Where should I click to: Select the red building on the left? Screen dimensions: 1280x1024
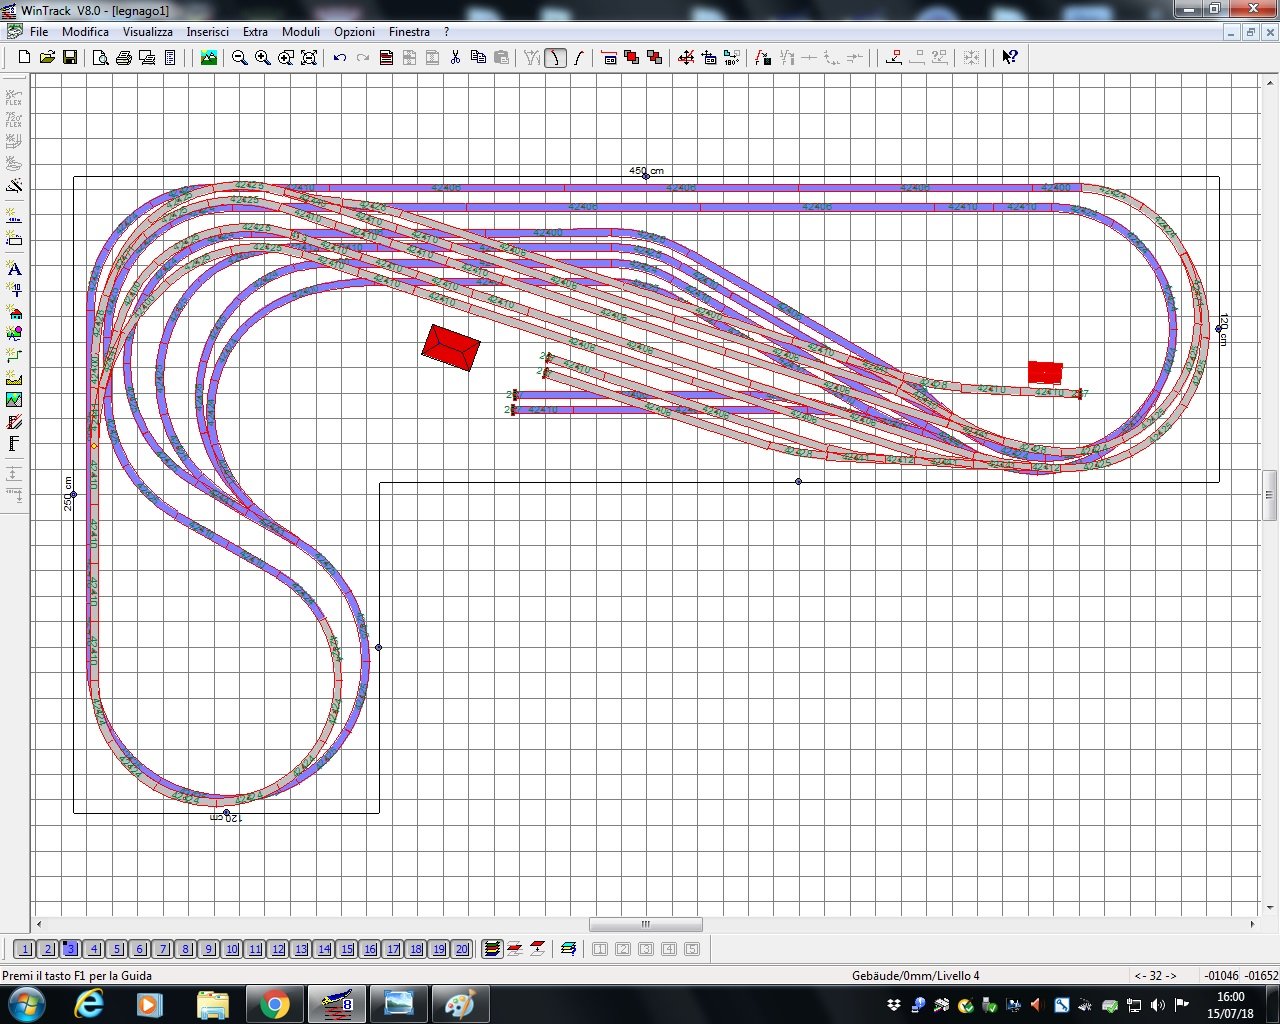pyautogui.click(x=451, y=347)
